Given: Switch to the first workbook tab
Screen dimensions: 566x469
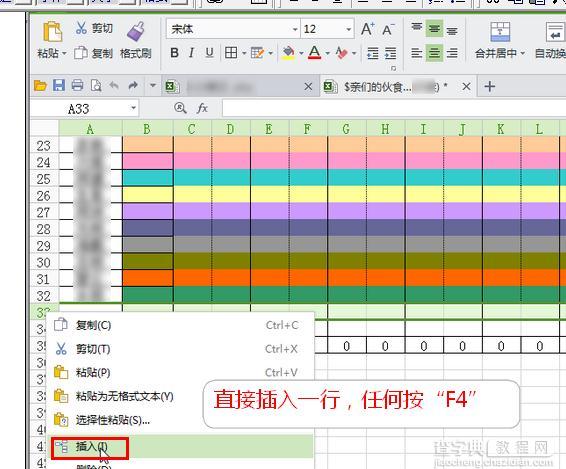Looking at the screenshot, I should (240, 87).
